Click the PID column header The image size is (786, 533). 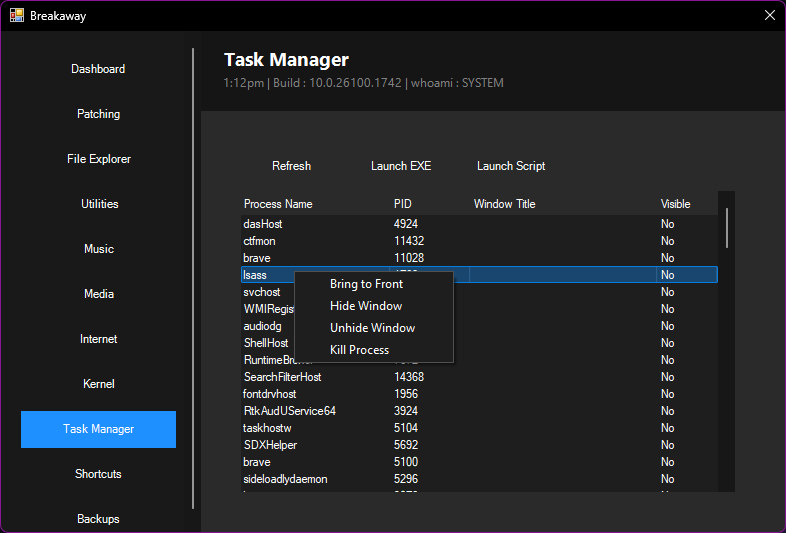pos(403,204)
